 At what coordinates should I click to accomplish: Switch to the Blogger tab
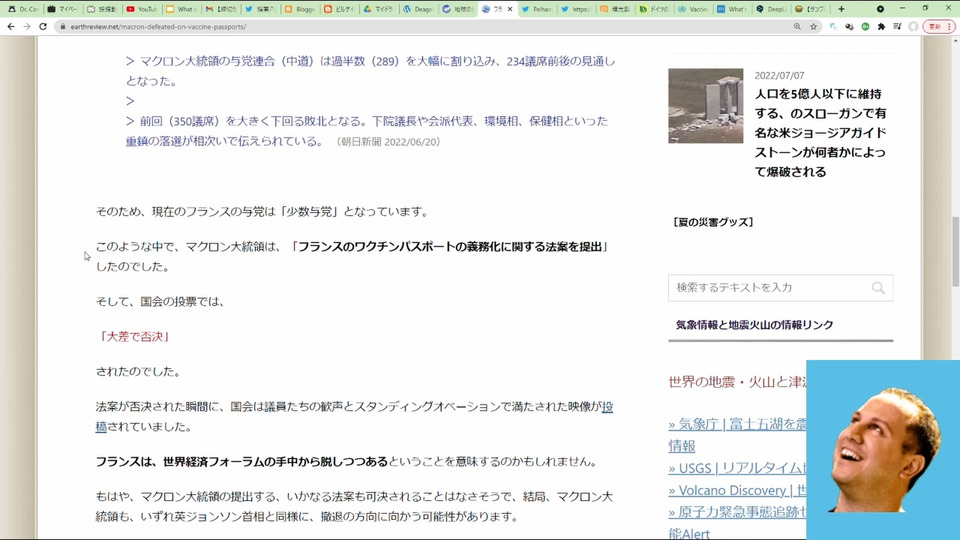(300, 9)
